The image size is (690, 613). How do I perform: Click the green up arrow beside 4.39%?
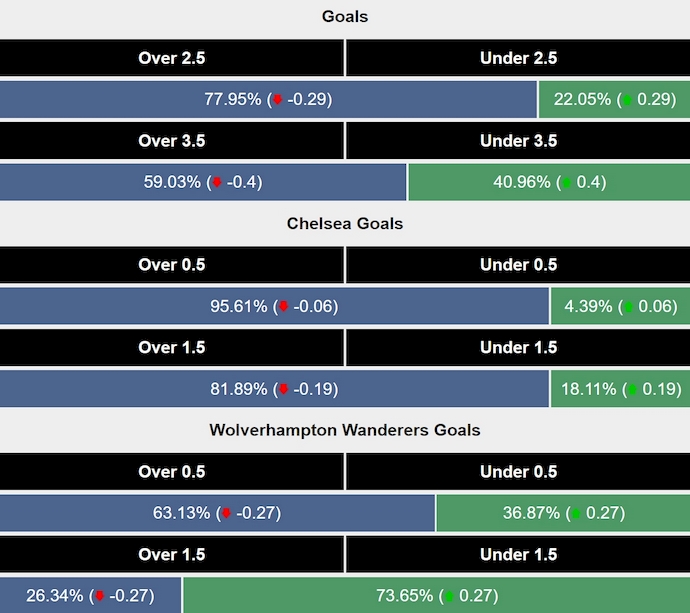click(629, 307)
